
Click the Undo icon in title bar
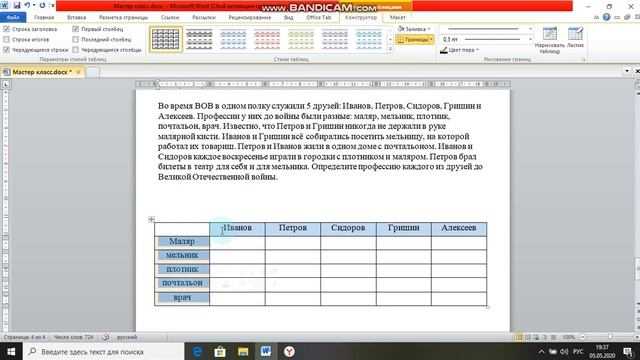click(x=27, y=5)
